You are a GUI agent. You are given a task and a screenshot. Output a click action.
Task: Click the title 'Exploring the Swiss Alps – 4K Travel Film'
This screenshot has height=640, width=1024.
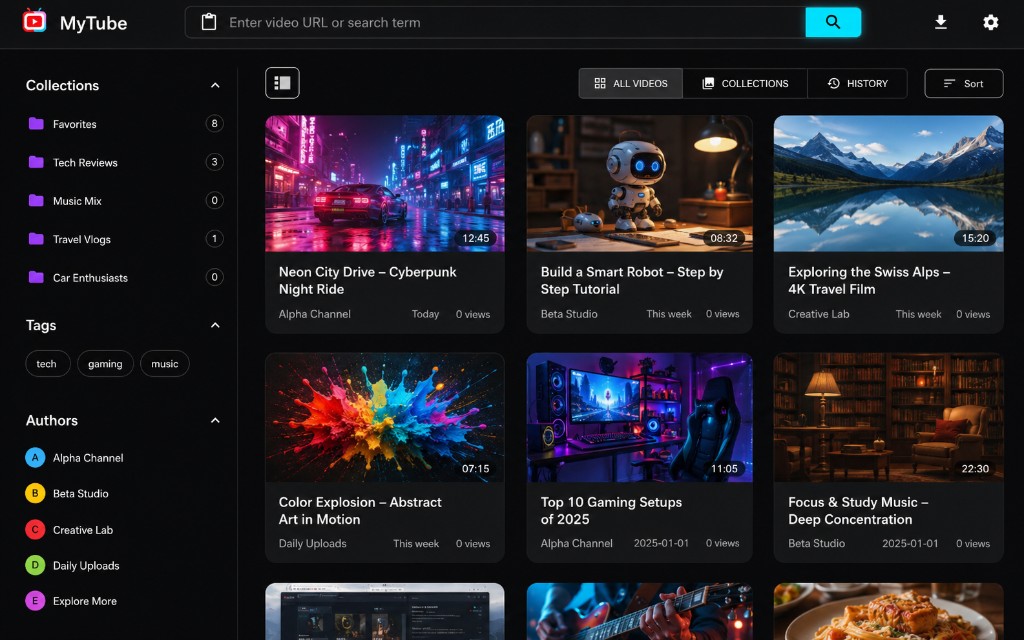[x=869, y=280]
